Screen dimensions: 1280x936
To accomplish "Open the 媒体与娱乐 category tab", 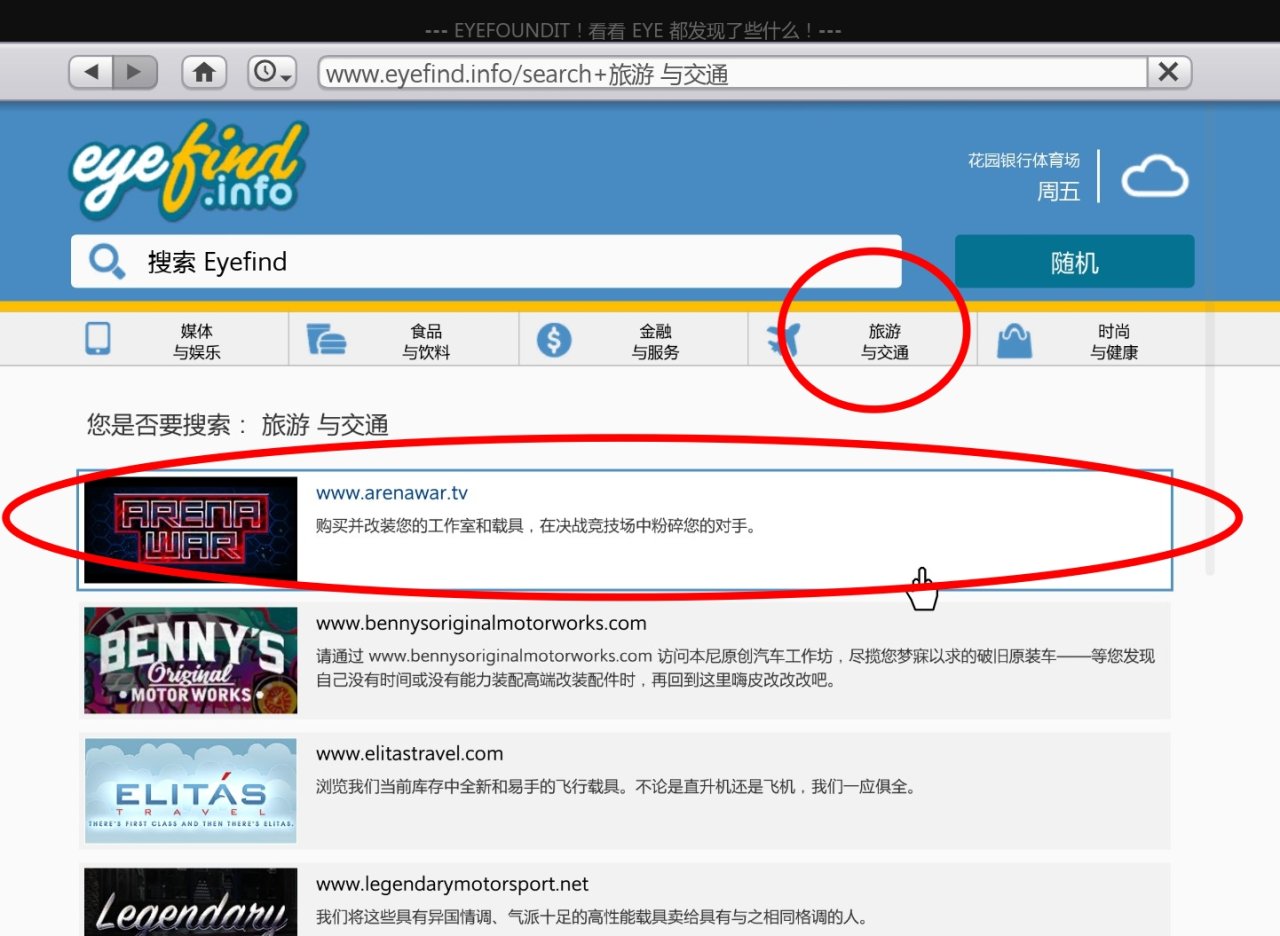I will [x=175, y=341].
